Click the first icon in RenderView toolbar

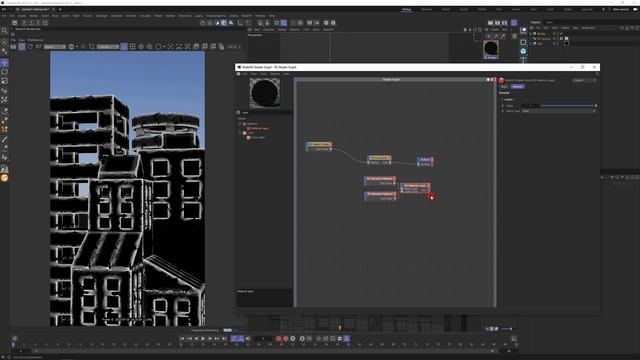tap(13, 47)
